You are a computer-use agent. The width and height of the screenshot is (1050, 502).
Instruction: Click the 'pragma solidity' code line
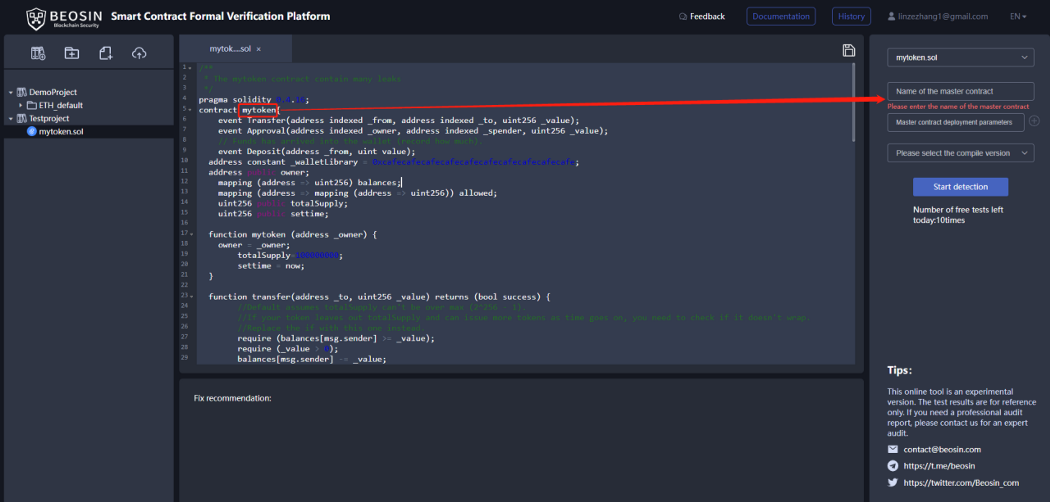pos(254,99)
